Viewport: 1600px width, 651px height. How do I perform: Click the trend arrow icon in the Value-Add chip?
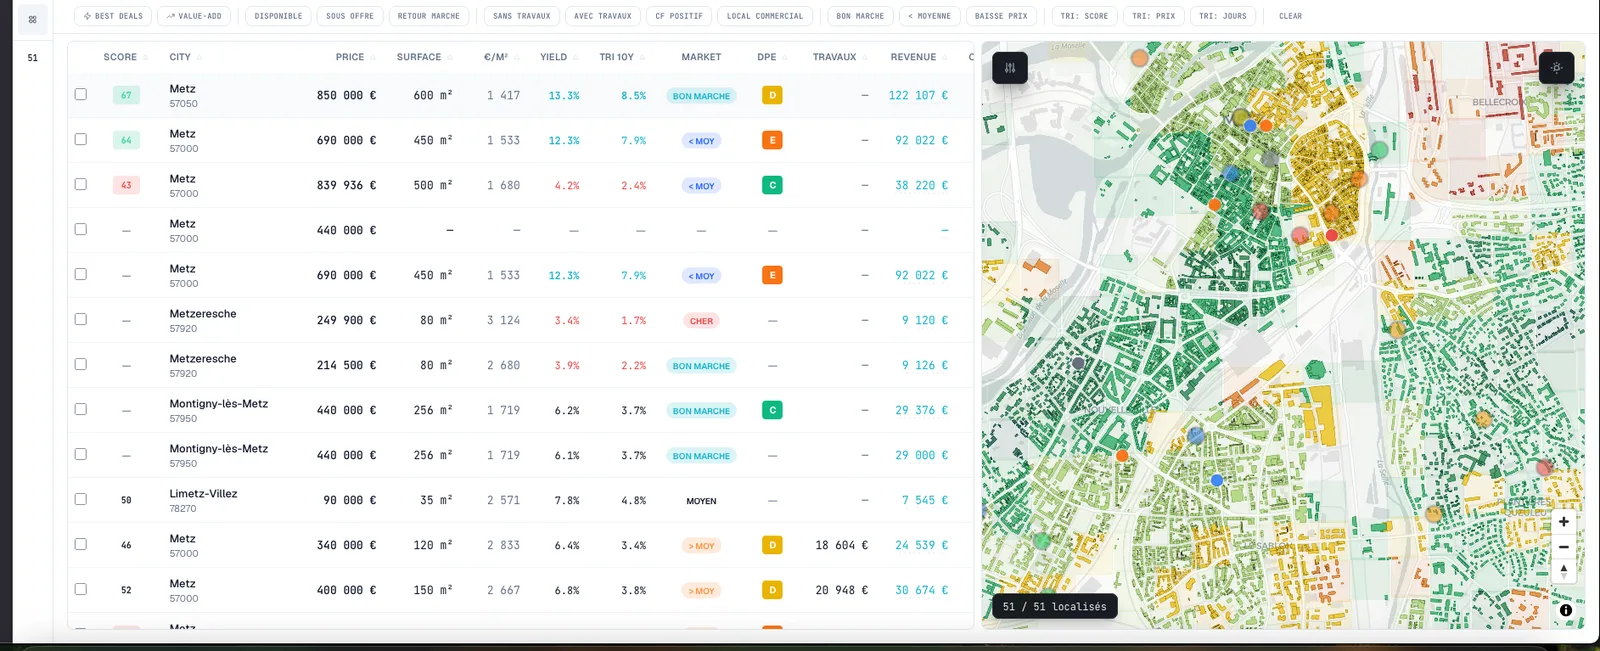tap(170, 16)
